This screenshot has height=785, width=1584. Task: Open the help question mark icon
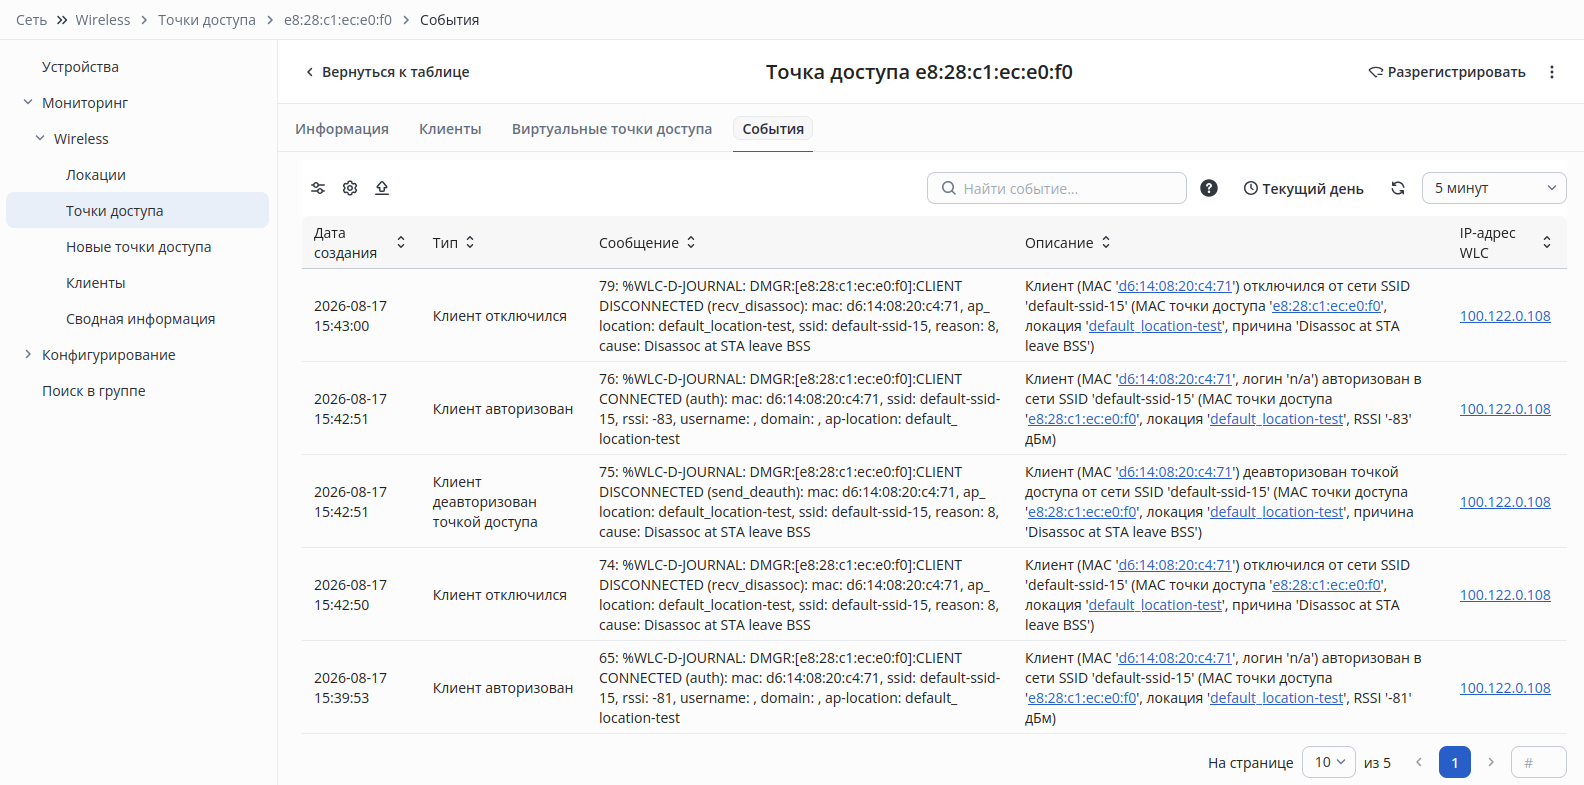[x=1209, y=188]
